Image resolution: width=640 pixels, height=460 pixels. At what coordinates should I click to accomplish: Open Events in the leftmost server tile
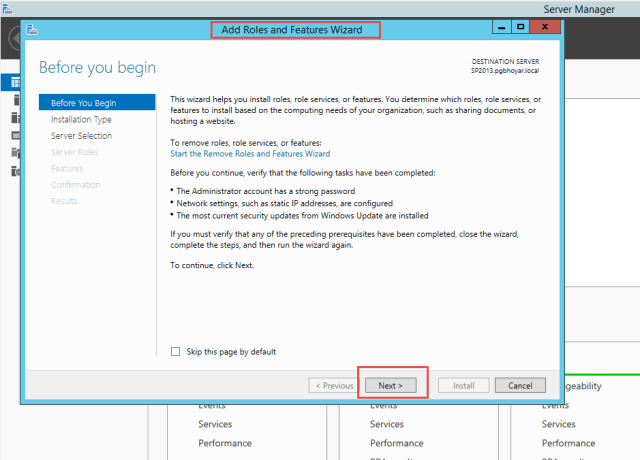coord(211,406)
